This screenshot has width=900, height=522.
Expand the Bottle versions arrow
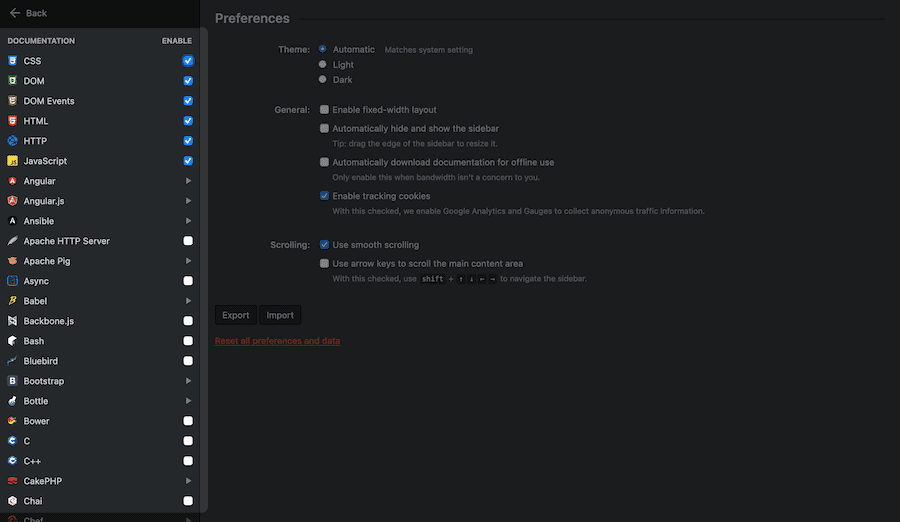pos(188,401)
